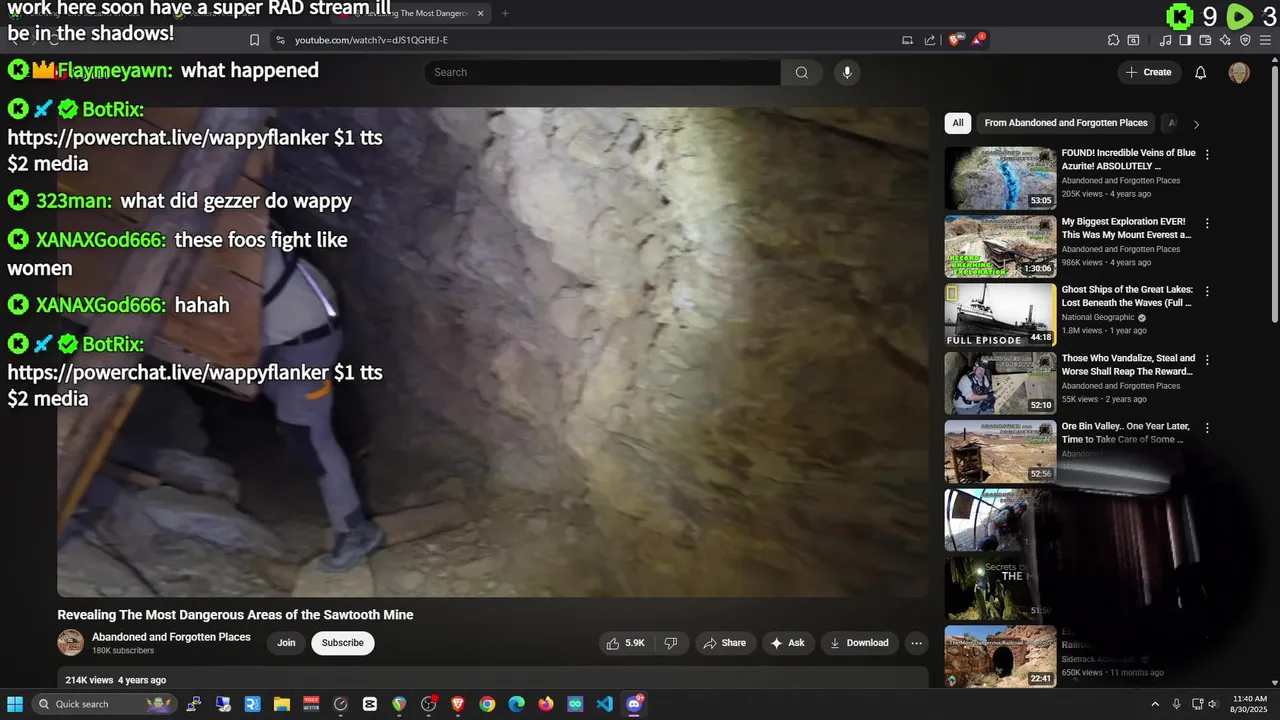This screenshot has height=720, width=1280.
Task: Open the Extensions puzzle icon
Action: (x=1113, y=40)
